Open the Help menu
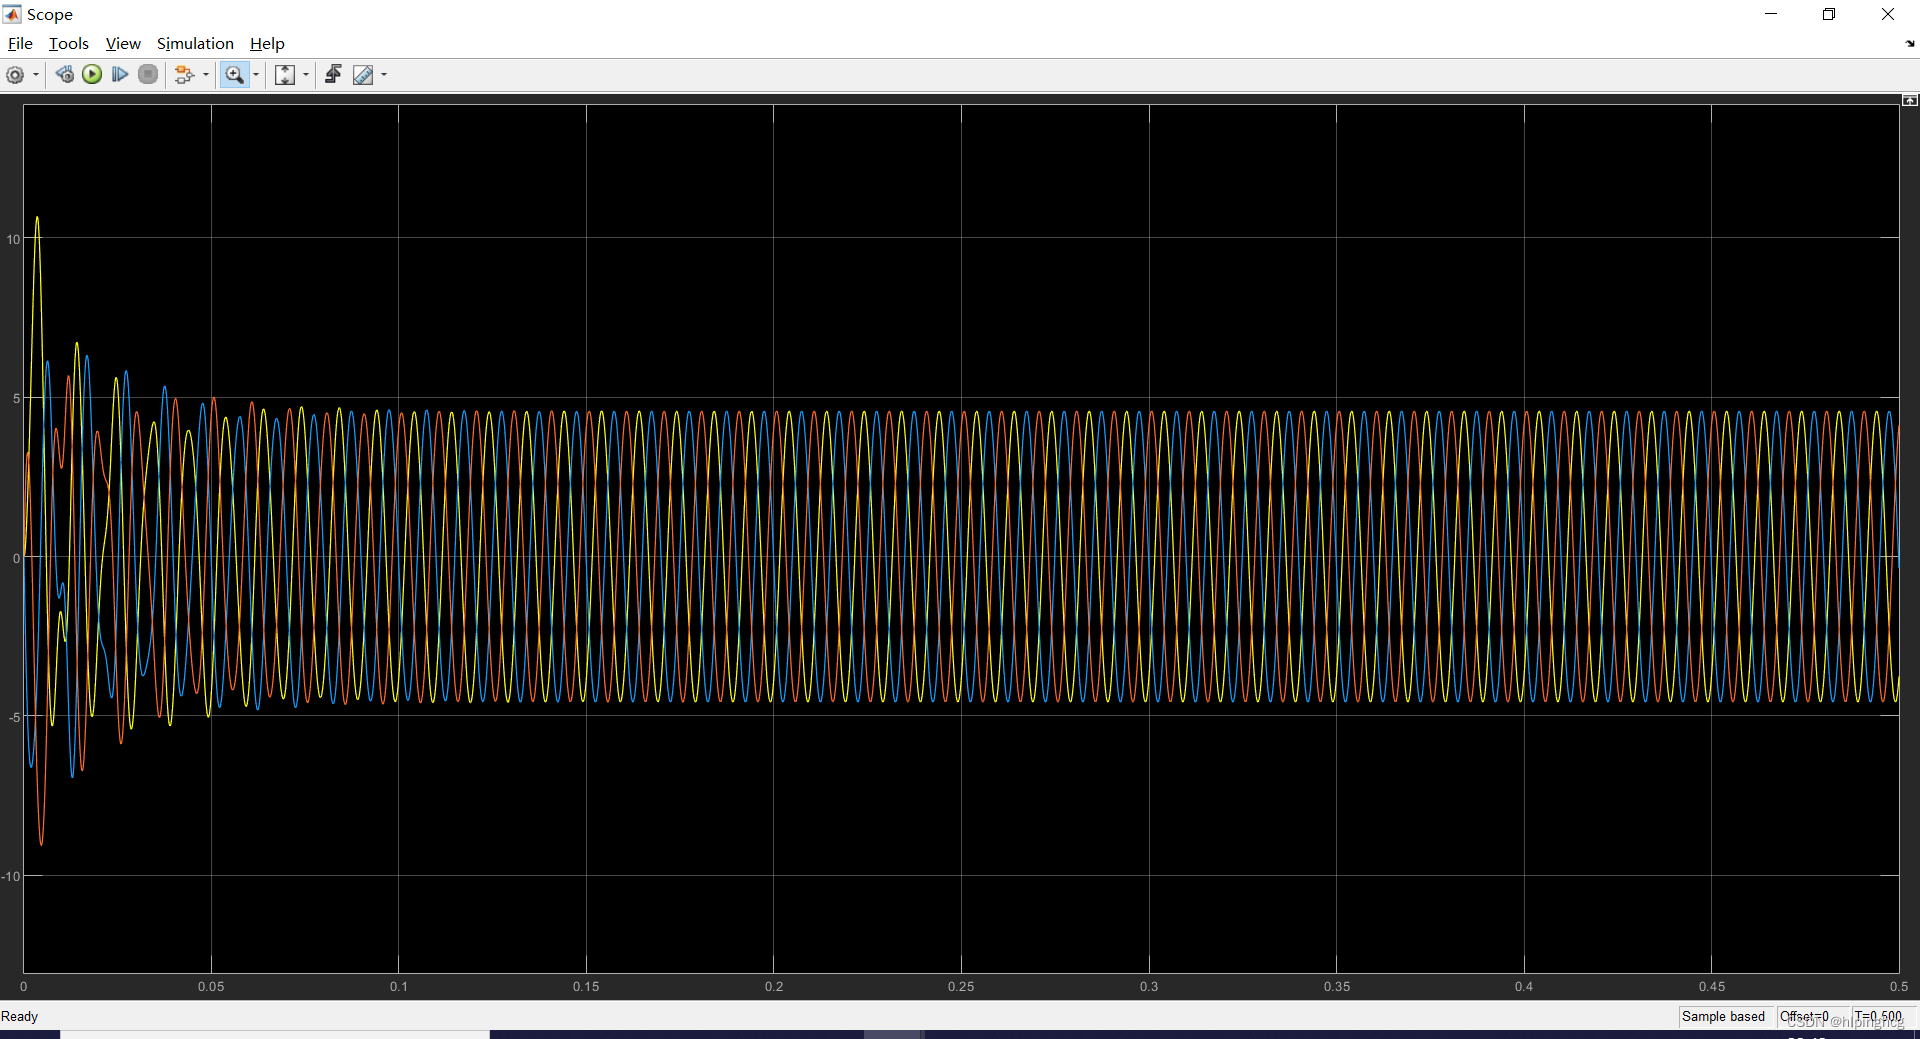The image size is (1920, 1039). click(x=267, y=44)
